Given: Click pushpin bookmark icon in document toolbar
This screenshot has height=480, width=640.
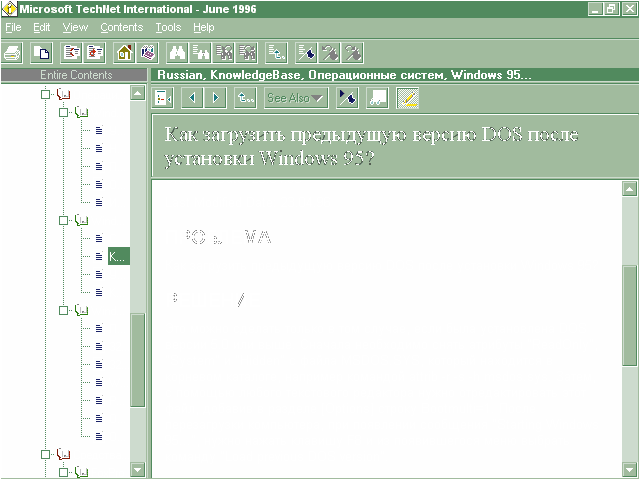Looking at the screenshot, I should click(347, 98).
